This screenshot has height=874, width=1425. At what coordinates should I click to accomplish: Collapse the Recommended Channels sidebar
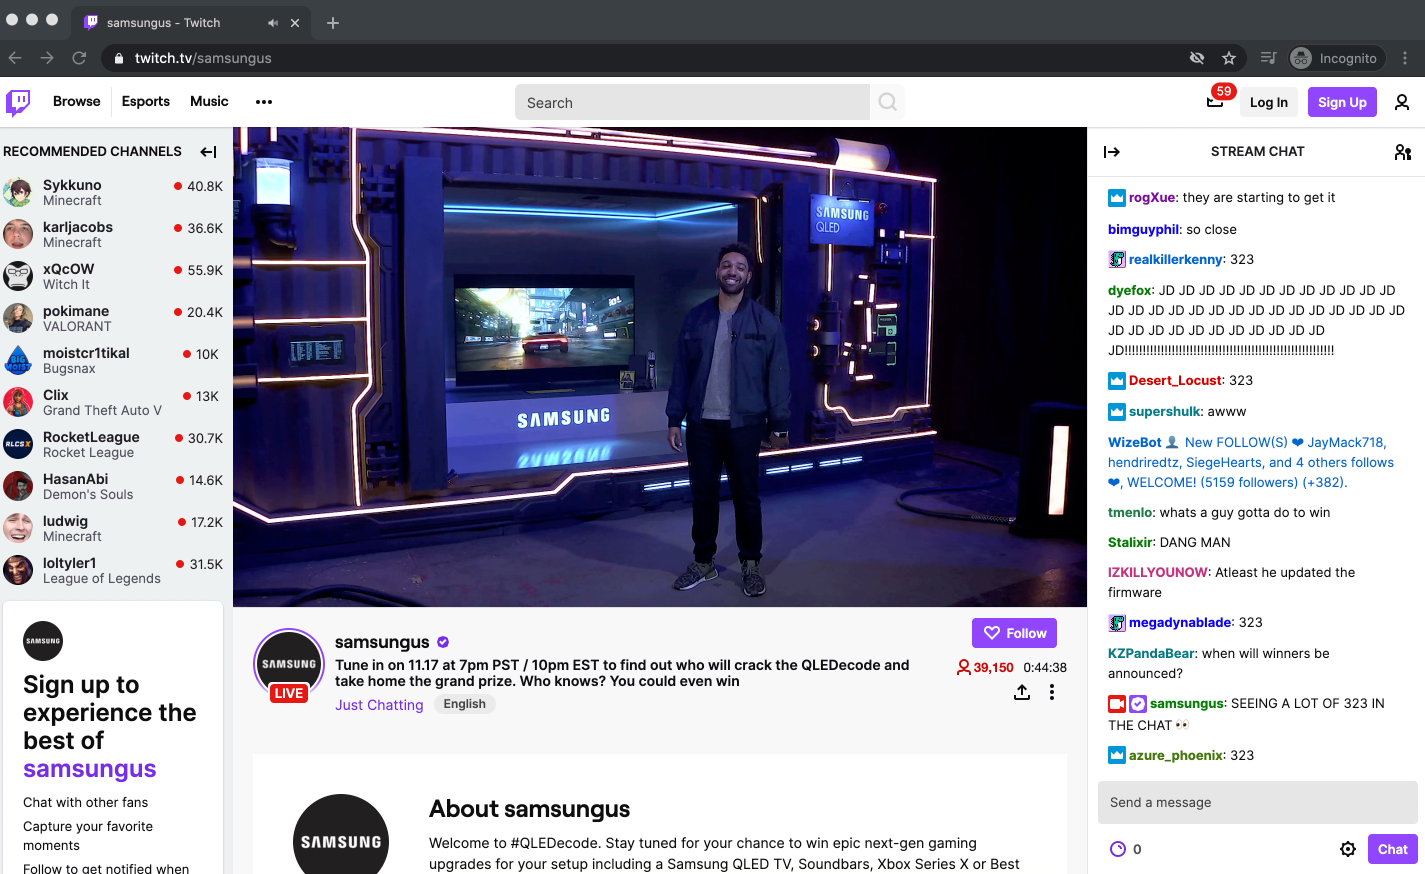pos(208,152)
